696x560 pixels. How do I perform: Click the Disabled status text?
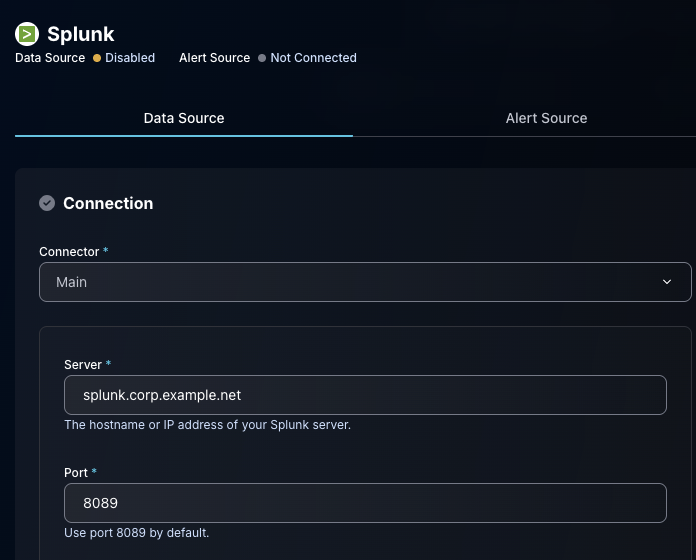[x=130, y=58]
